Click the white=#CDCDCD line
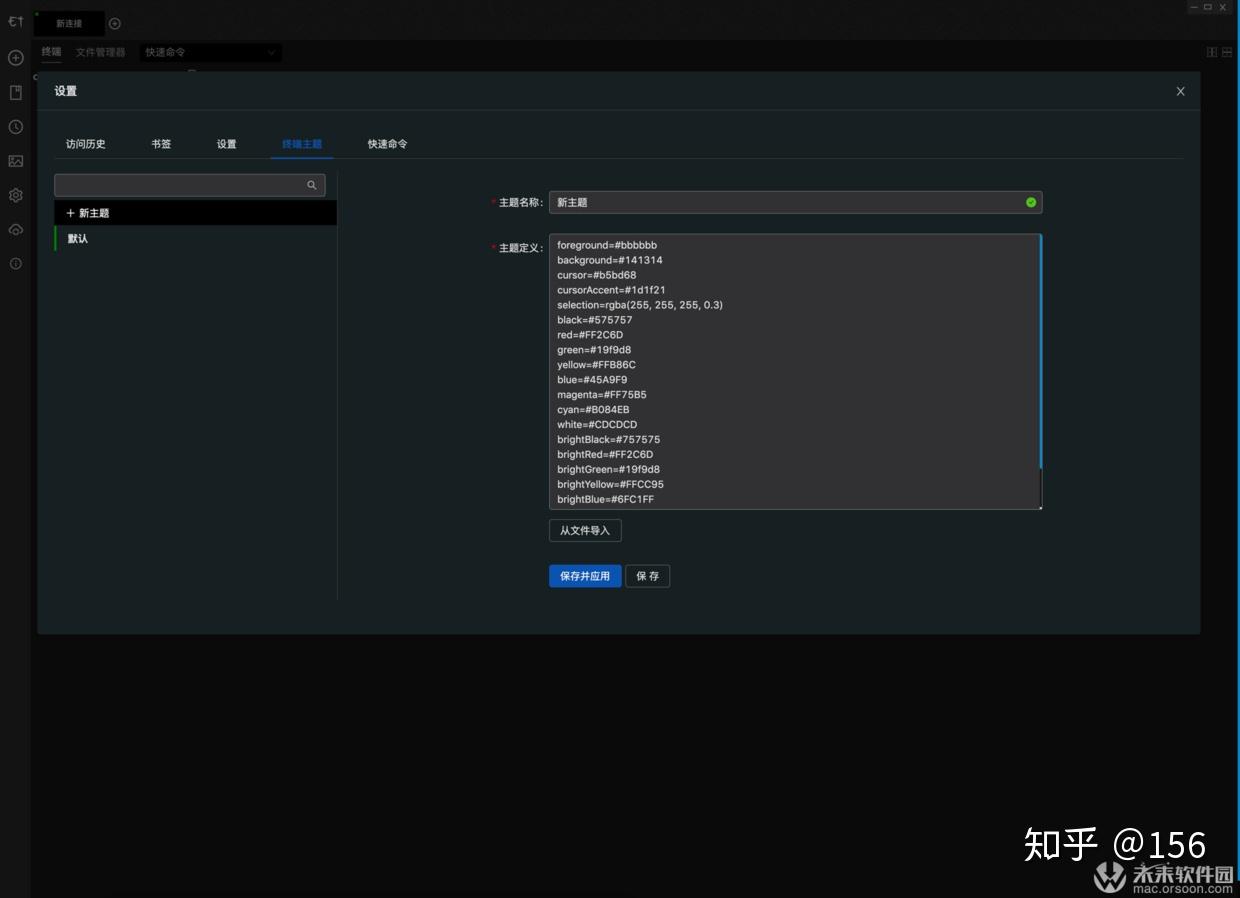 [x=597, y=425]
